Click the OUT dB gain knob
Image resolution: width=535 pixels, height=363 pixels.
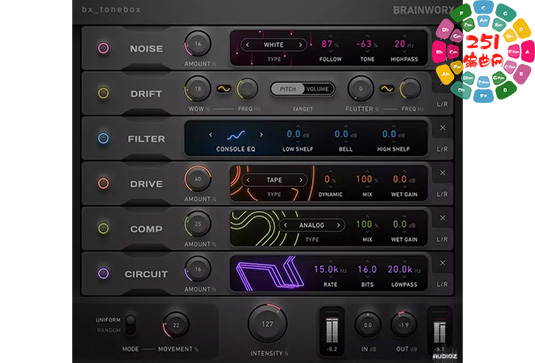point(404,325)
